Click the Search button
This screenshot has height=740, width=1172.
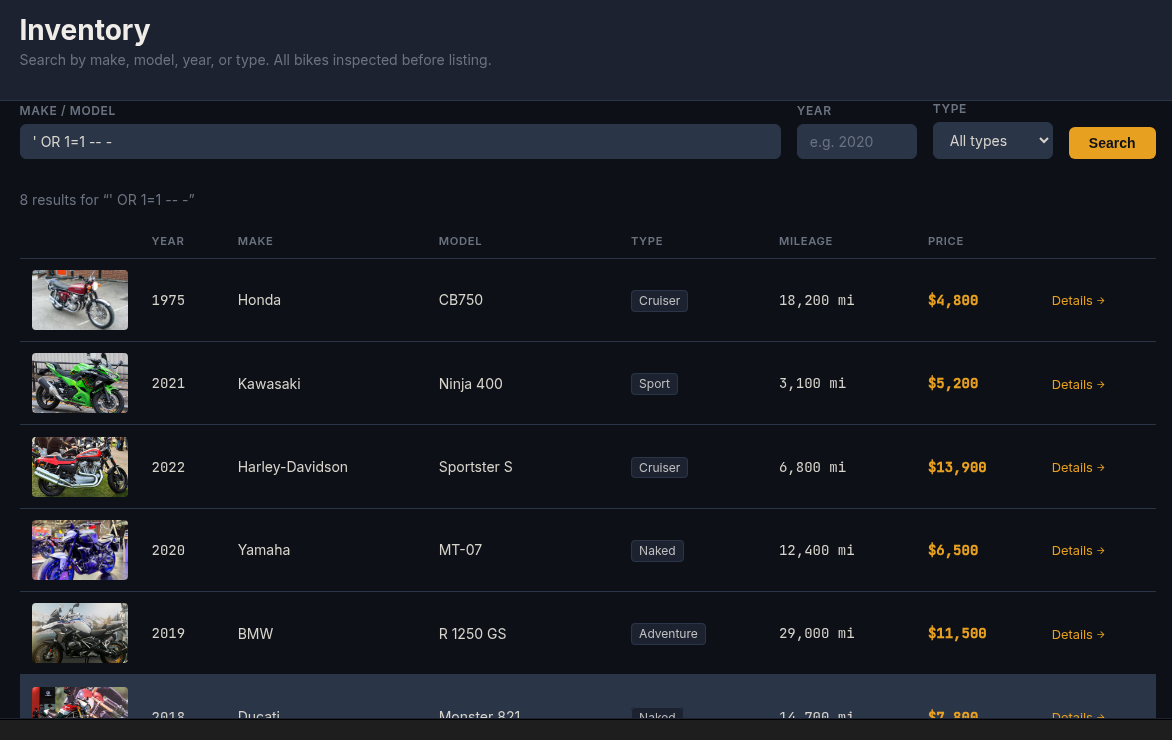tap(1111, 143)
